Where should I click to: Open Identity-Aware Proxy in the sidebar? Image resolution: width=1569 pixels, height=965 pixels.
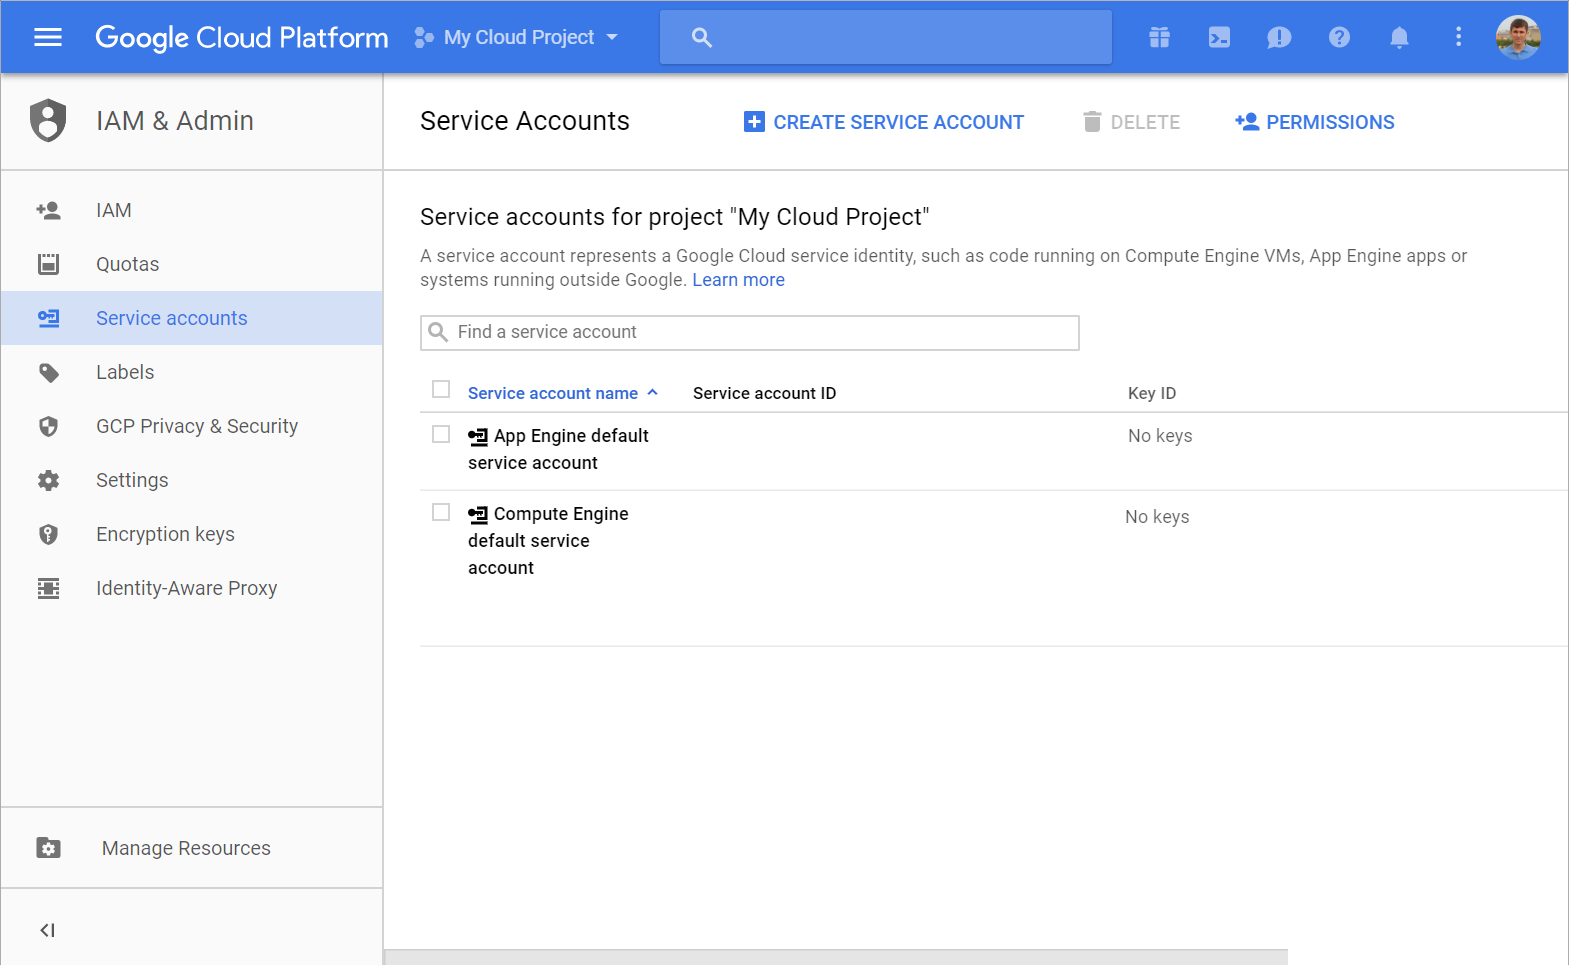192,588
